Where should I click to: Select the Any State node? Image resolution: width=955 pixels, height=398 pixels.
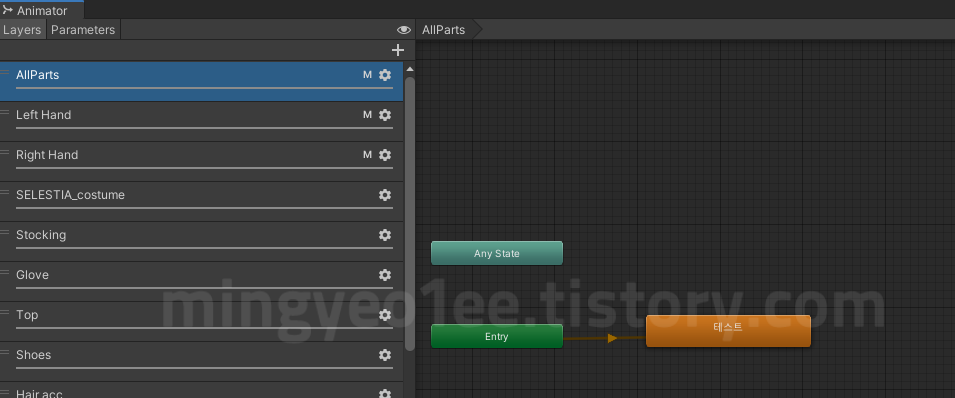click(x=497, y=254)
